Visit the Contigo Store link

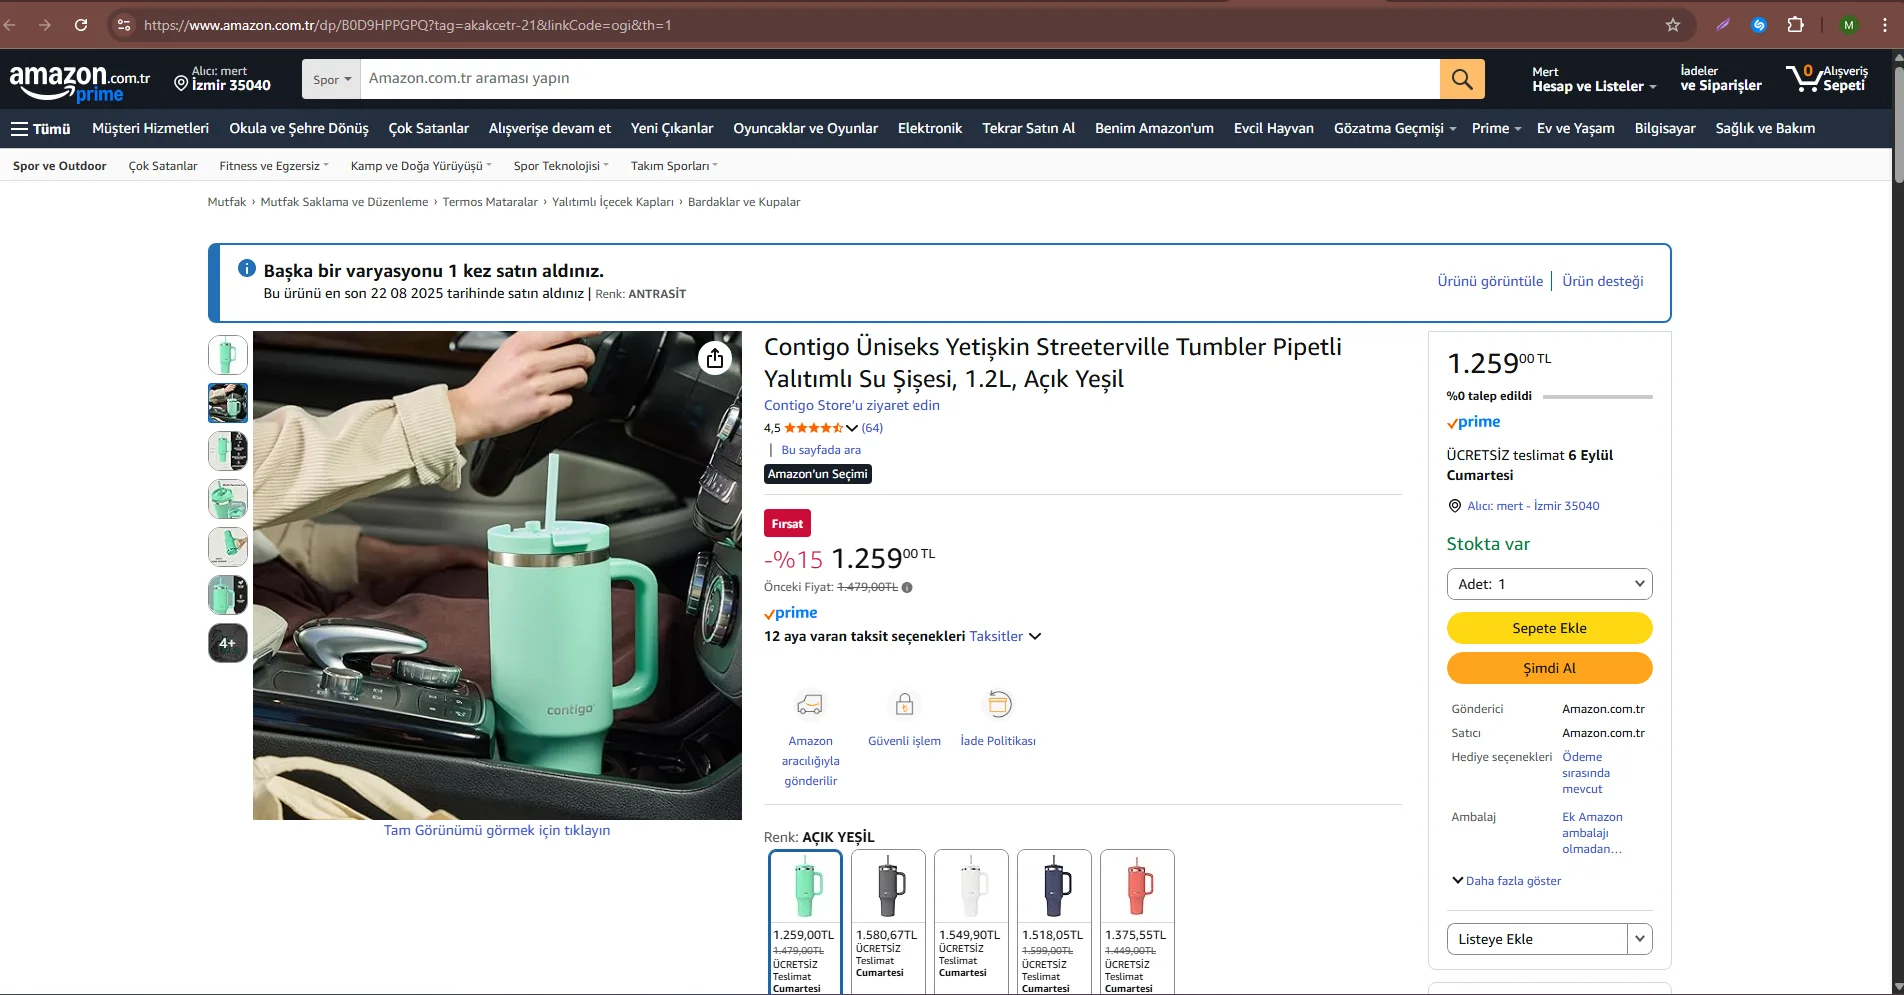coord(852,405)
